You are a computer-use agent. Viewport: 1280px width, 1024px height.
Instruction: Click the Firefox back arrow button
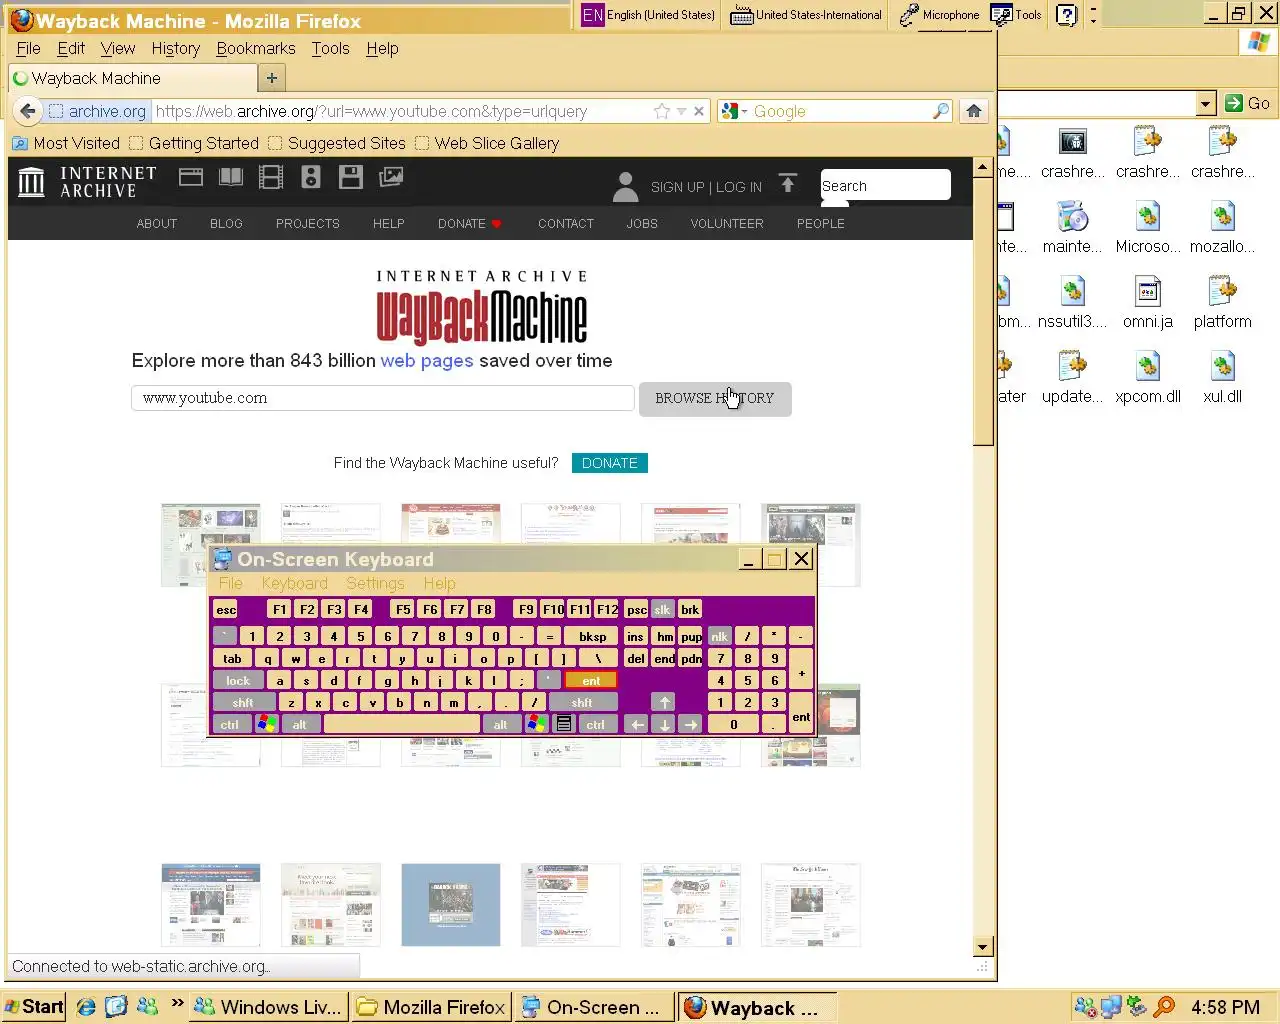pyautogui.click(x=28, y=111)
